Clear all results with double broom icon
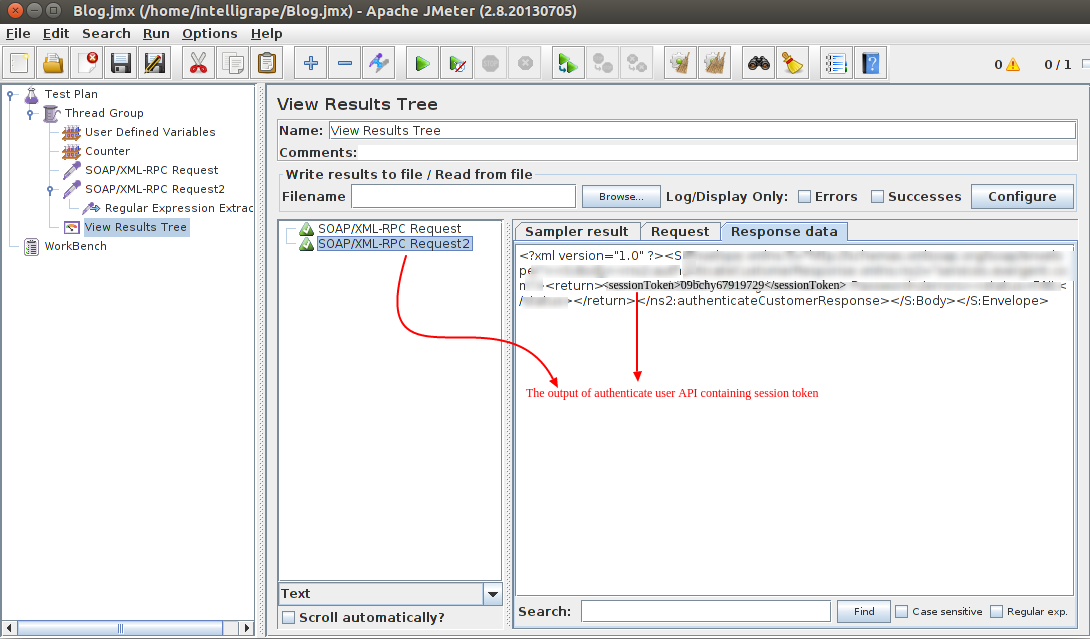This screenshot has width=1090, height=639. (x=714, y=63)
